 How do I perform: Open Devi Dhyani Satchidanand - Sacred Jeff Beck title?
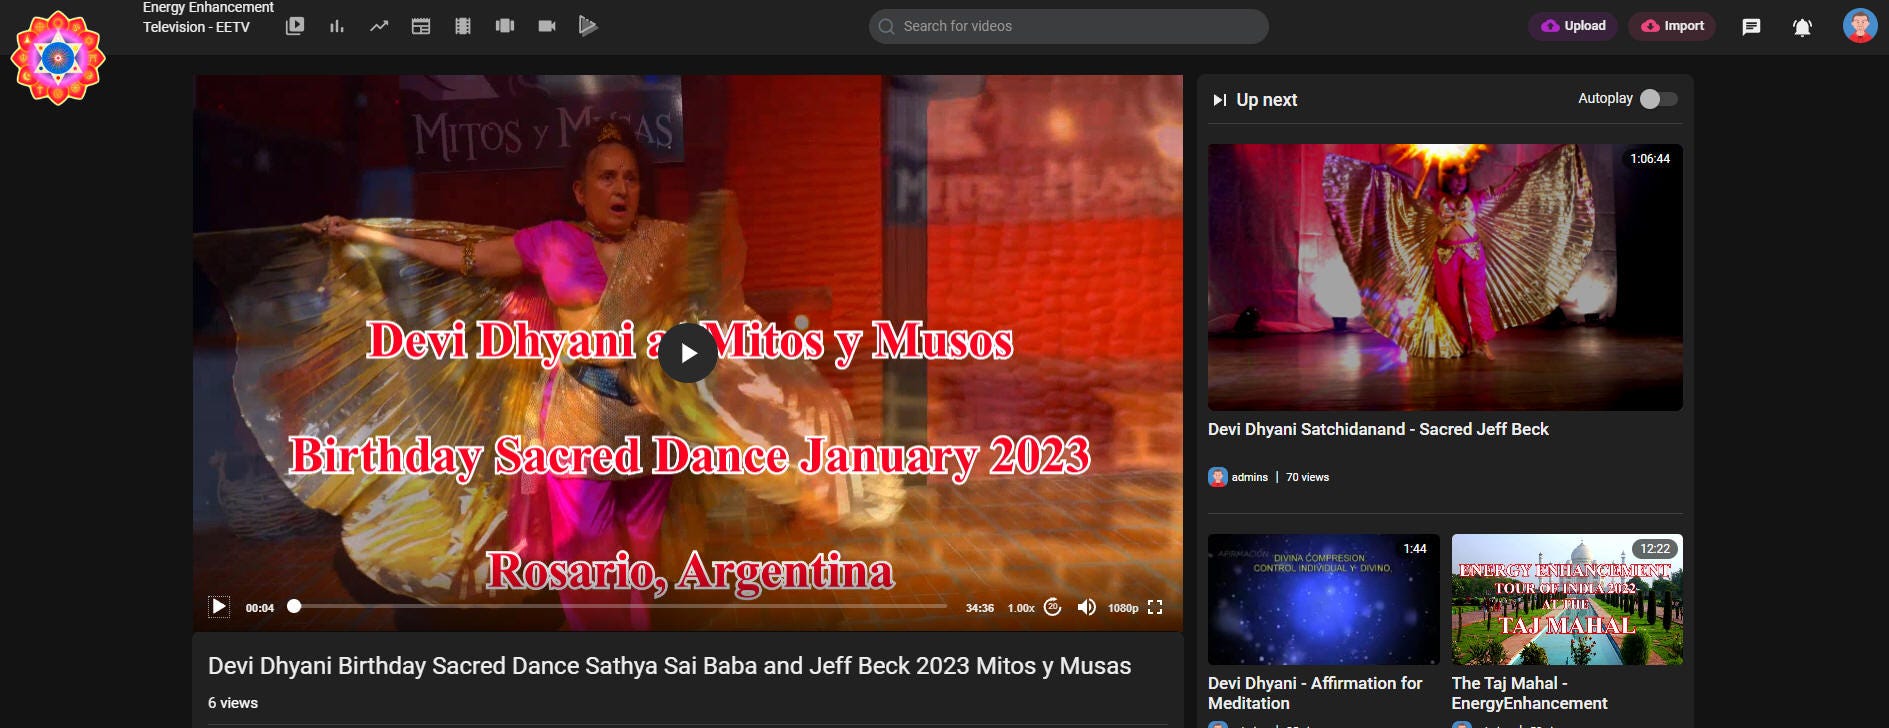pyautogui.click(x=1378, y=429)
